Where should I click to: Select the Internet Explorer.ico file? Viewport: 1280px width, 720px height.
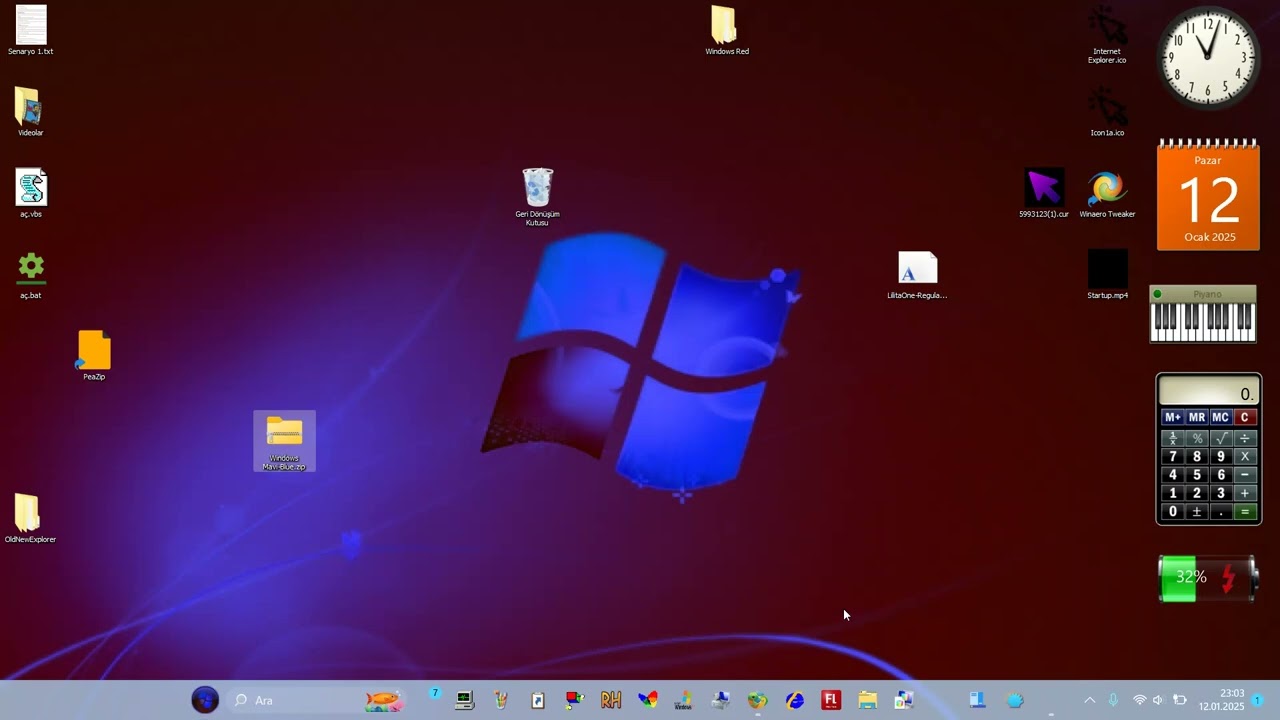1107,35
